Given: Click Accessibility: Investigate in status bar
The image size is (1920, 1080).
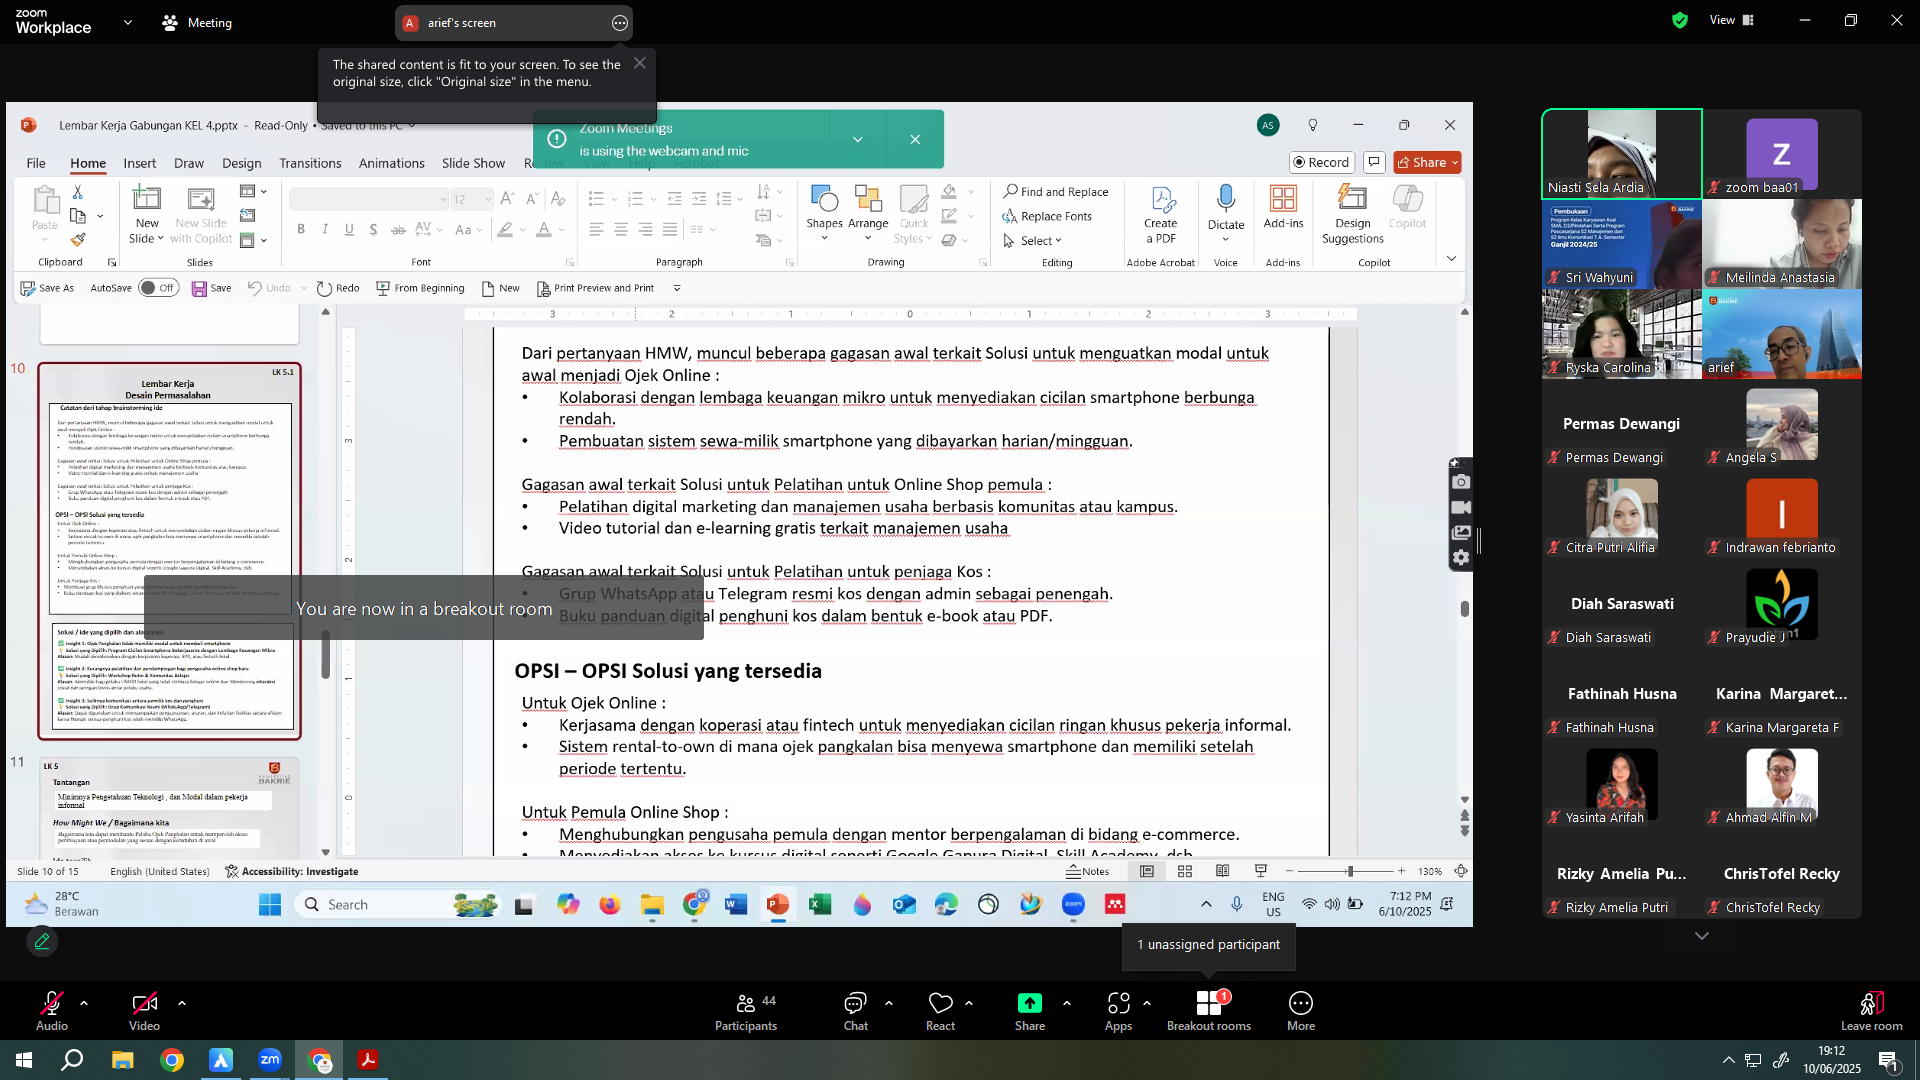Looking at the screenshot, I should pyautogui.click(x=292, y=871).
